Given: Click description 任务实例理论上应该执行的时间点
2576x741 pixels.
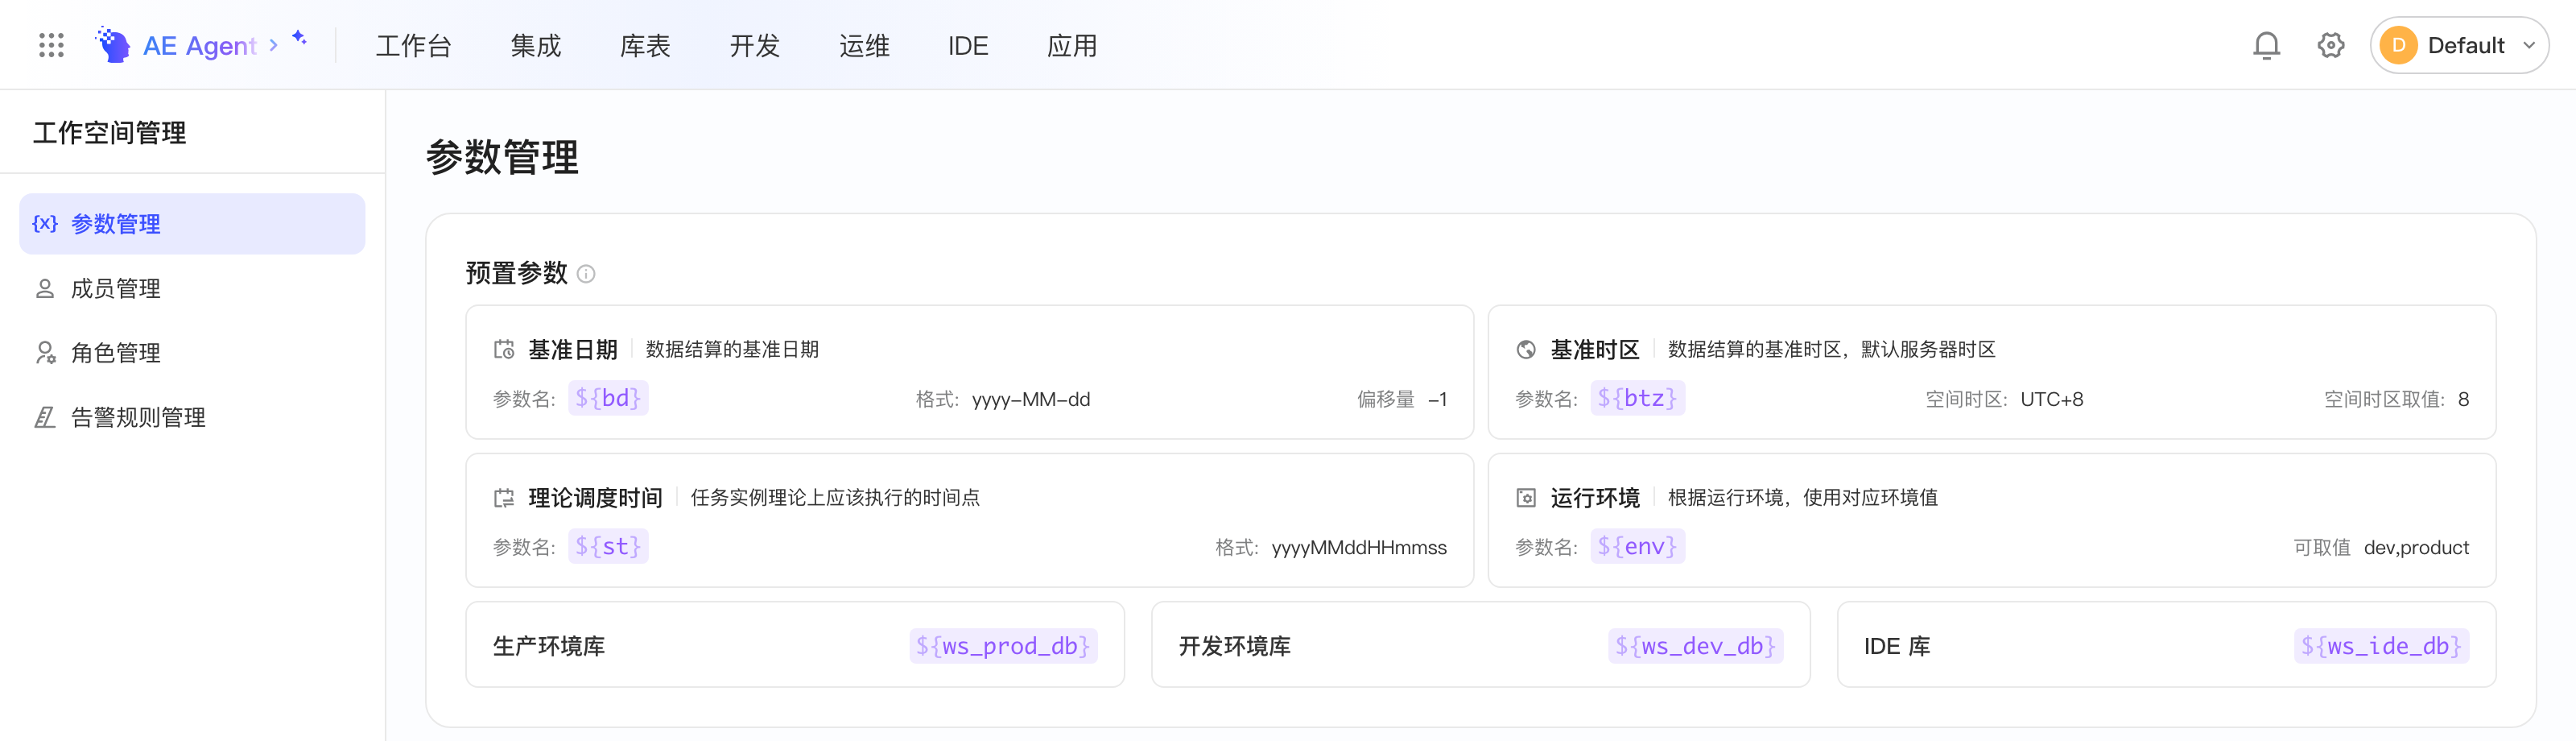Looking at the screenshot, I should tap(835, 497).
